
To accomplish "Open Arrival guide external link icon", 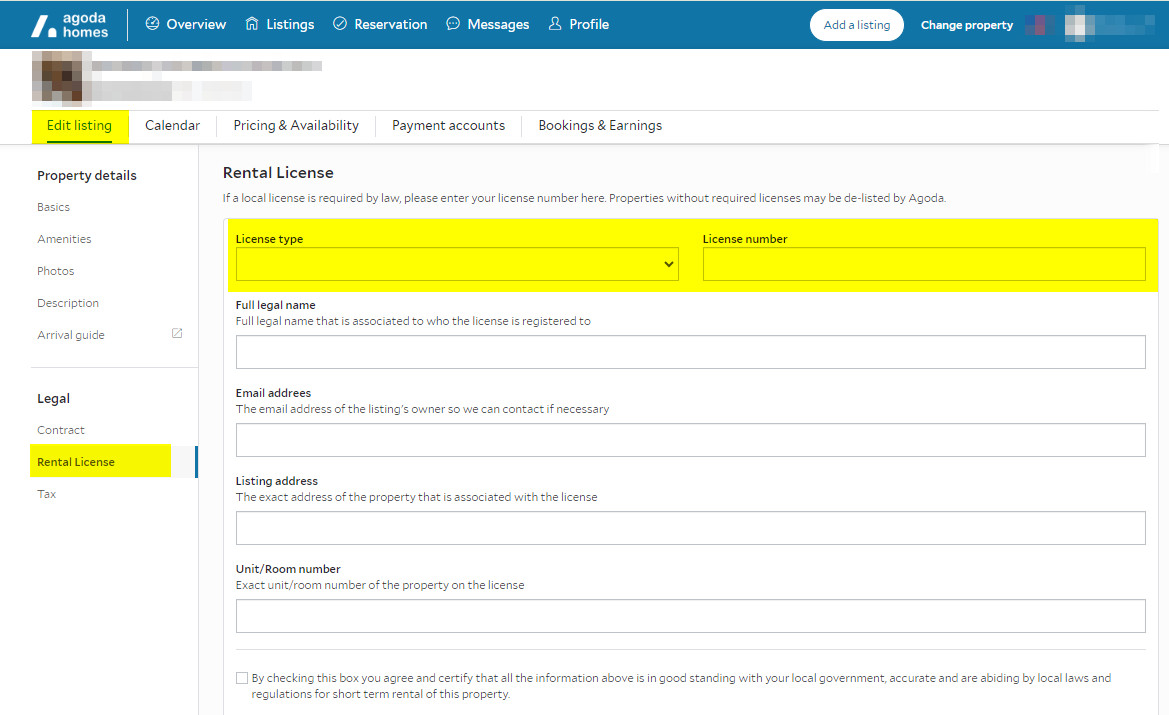I will [x=177, y=334].
